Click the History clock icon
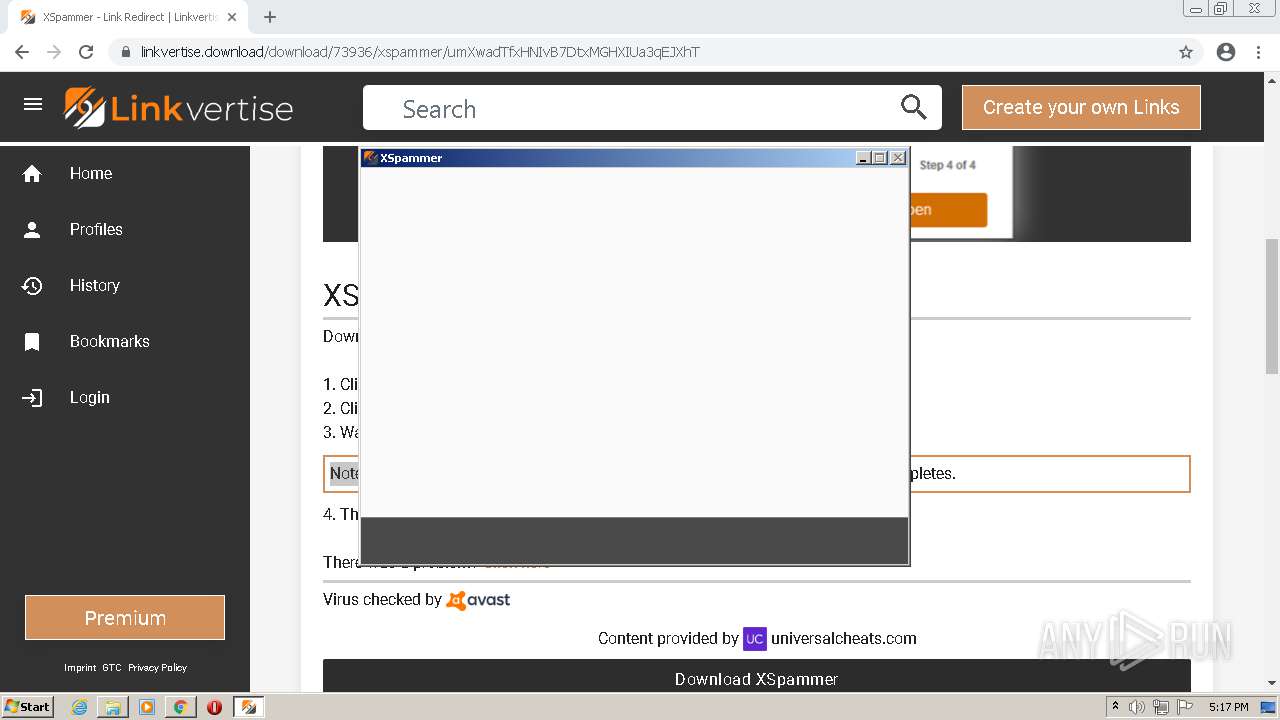Viewport: 1280px width, 720px height. click(32, 286)
